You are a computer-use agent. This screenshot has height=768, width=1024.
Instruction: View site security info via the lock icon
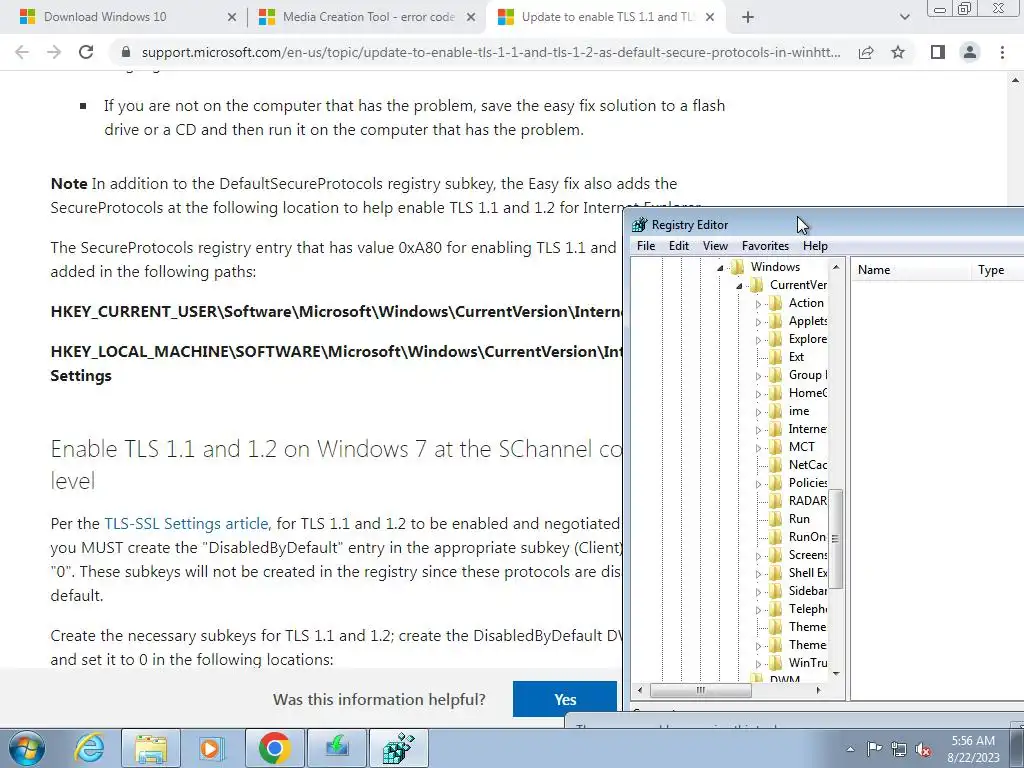pos(126,52)
